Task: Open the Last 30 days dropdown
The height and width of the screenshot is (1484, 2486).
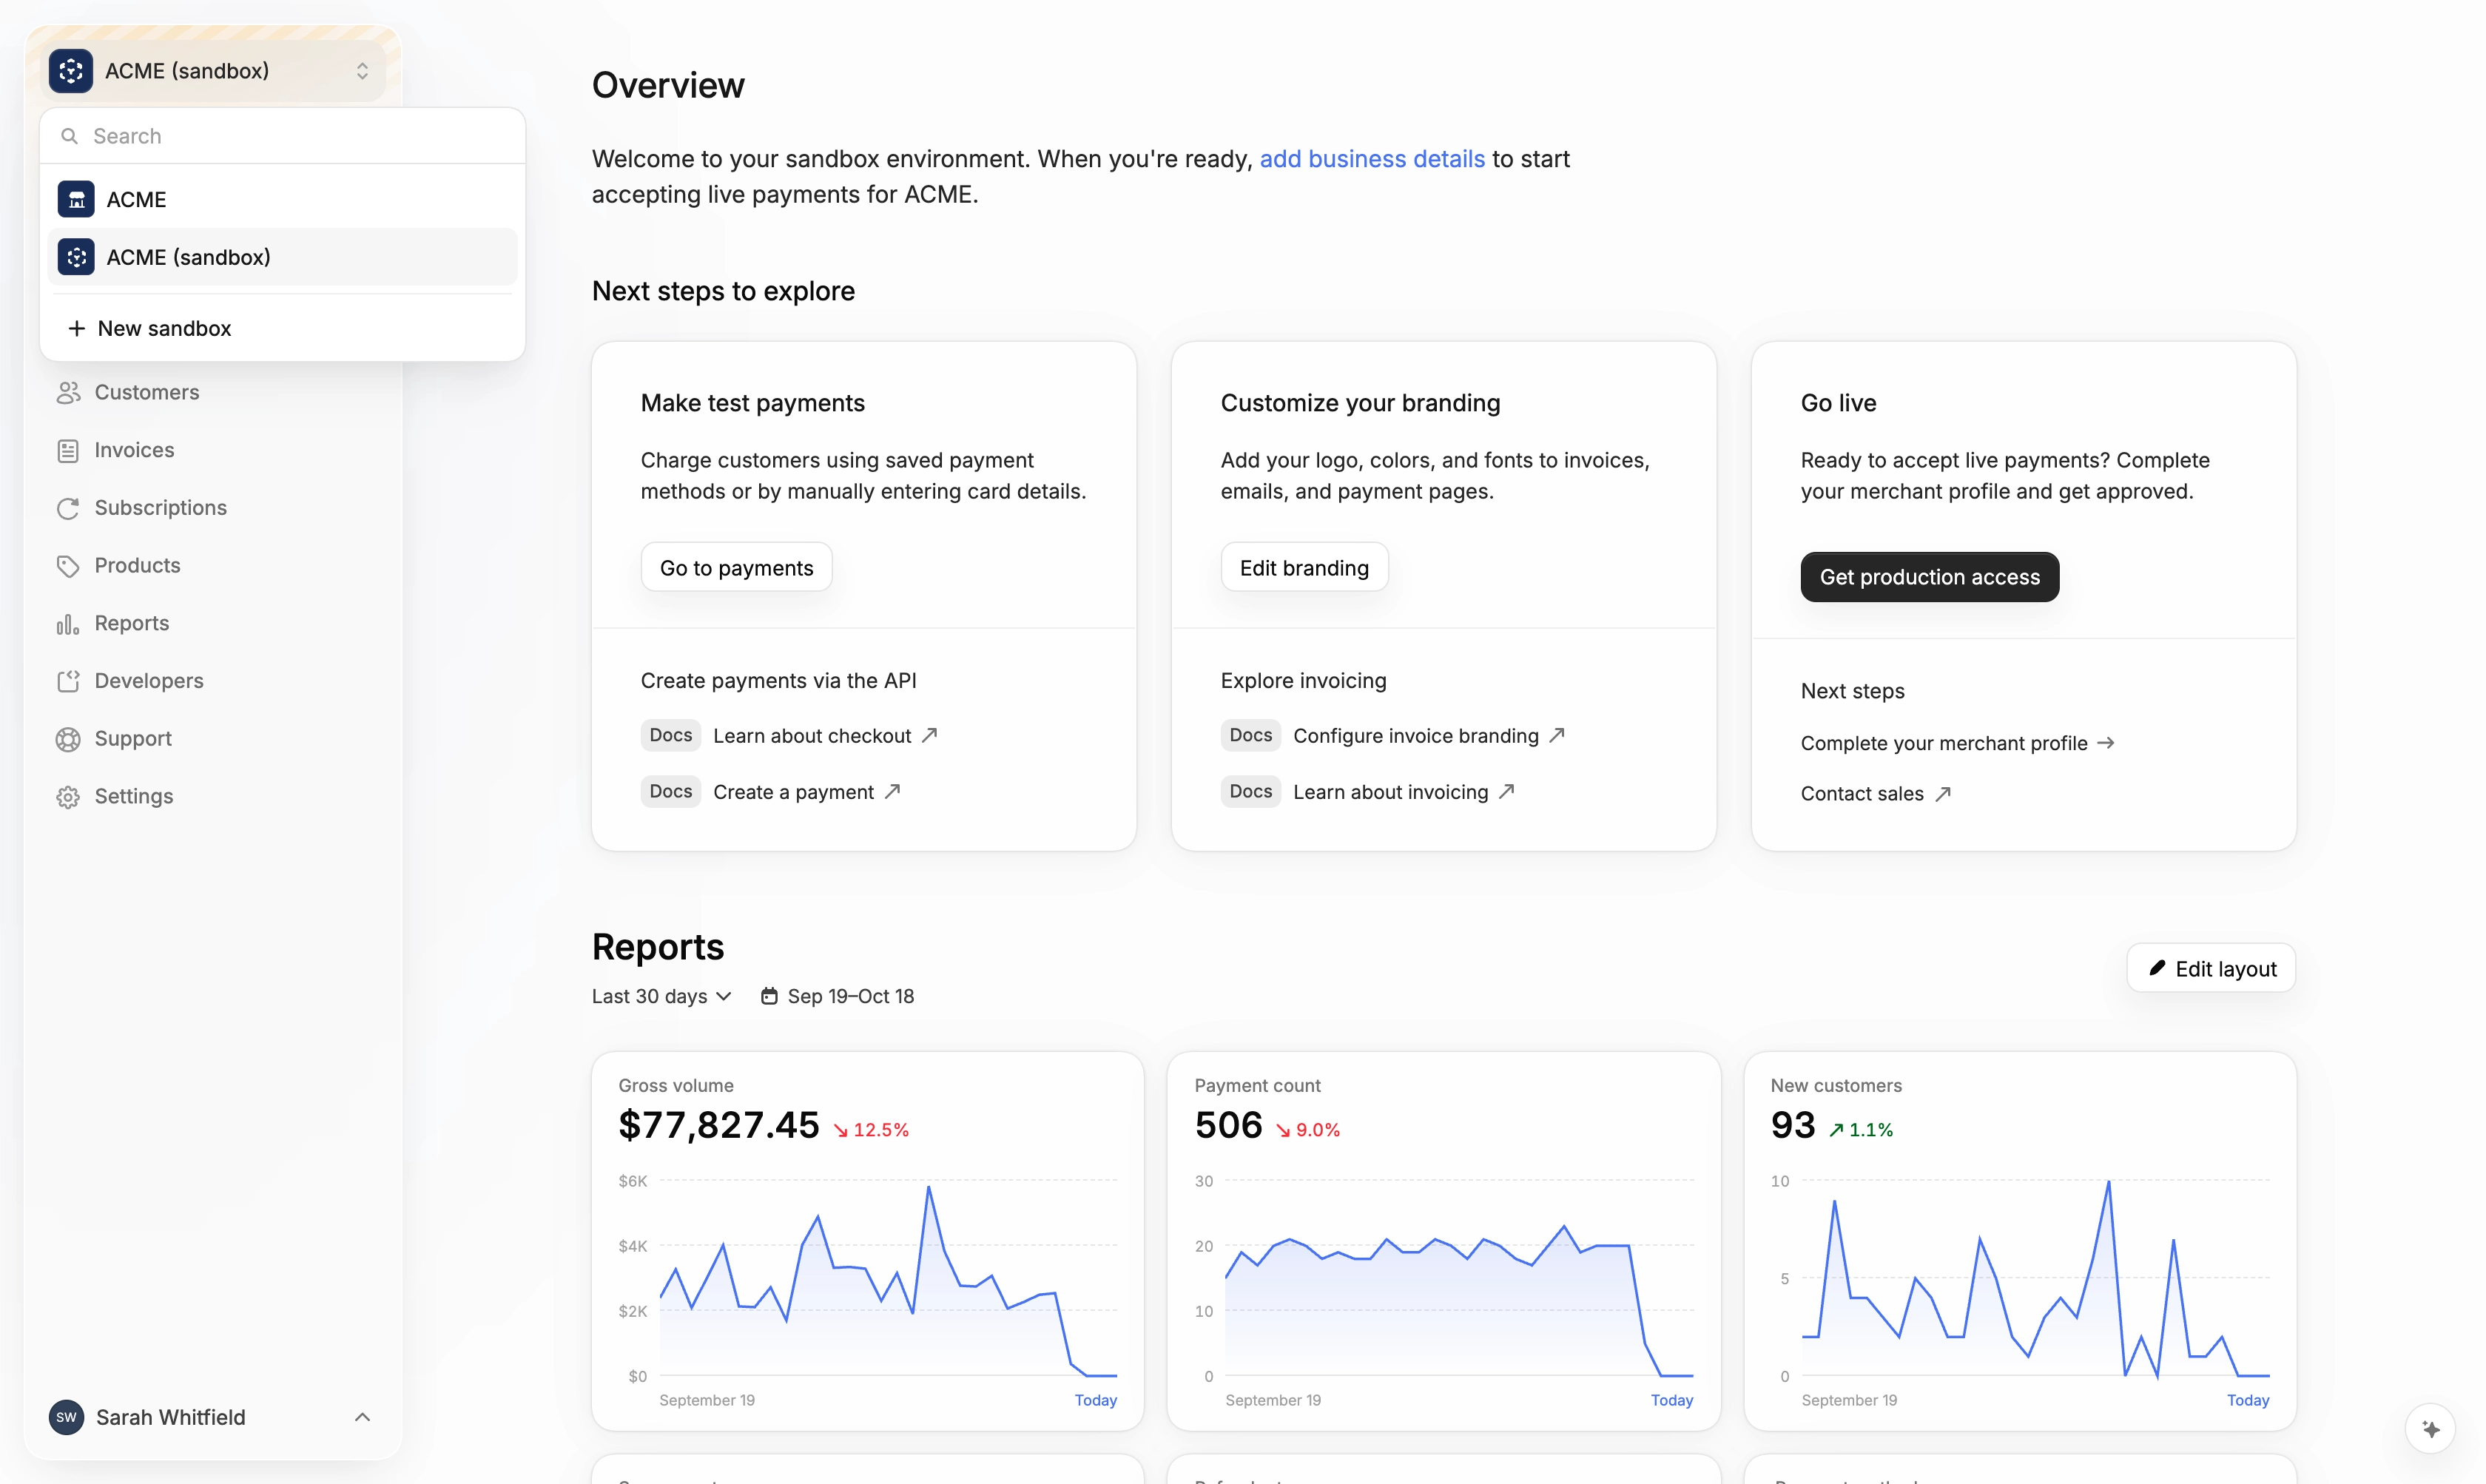Action: point(661,996)
